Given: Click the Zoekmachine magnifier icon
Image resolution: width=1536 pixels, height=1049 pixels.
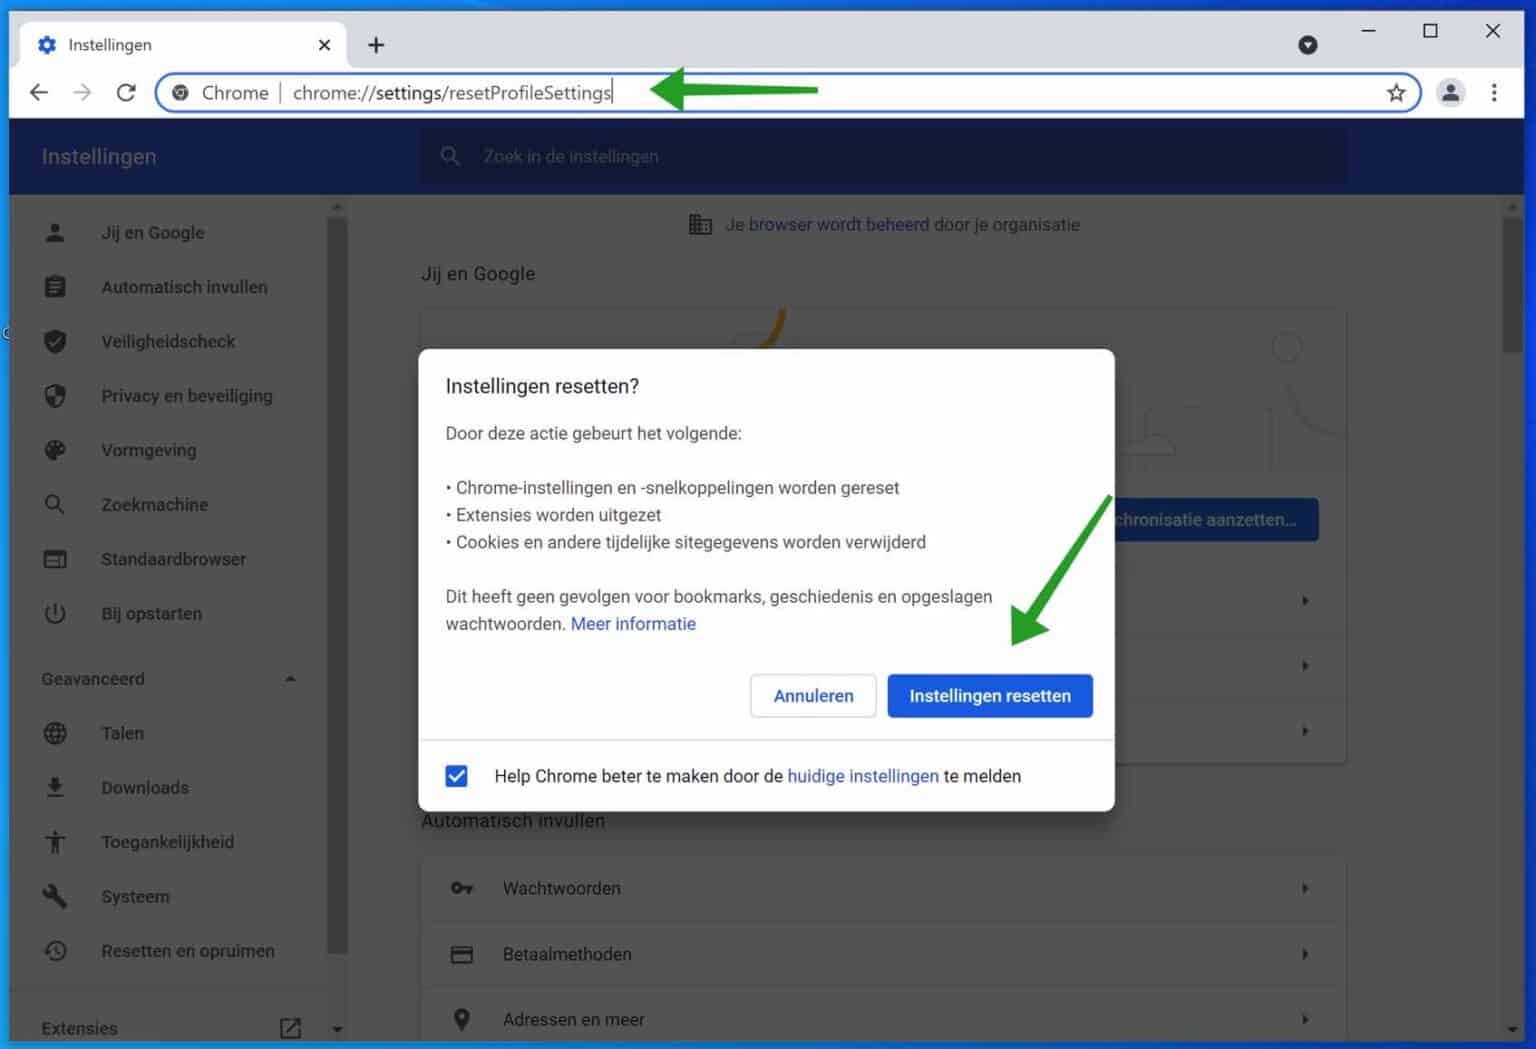Looking at the screenshot, I should click(x=55, y=505).
